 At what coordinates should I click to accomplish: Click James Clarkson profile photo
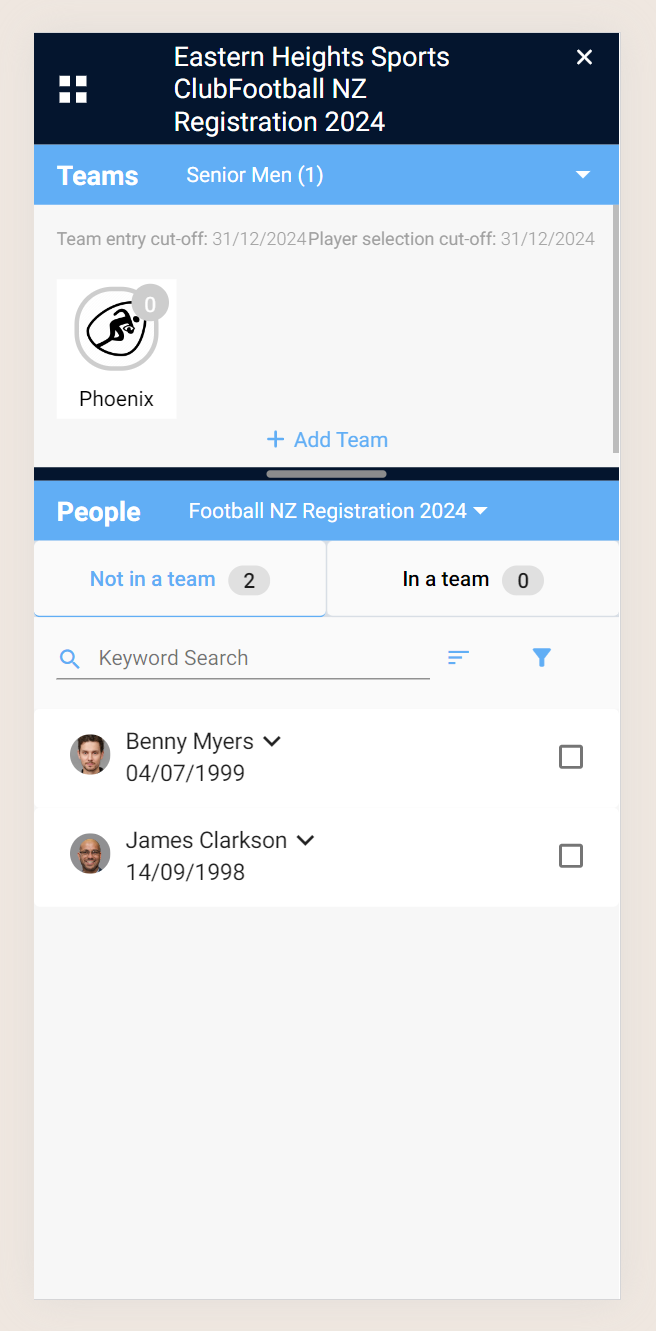pyautogui.click(x=90, y=854)
